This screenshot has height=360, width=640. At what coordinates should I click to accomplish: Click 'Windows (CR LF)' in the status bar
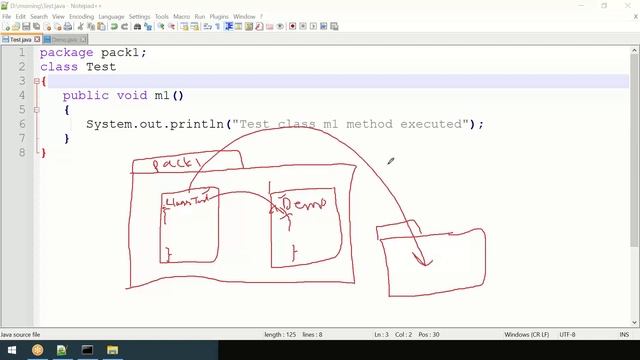click(527, 335)
